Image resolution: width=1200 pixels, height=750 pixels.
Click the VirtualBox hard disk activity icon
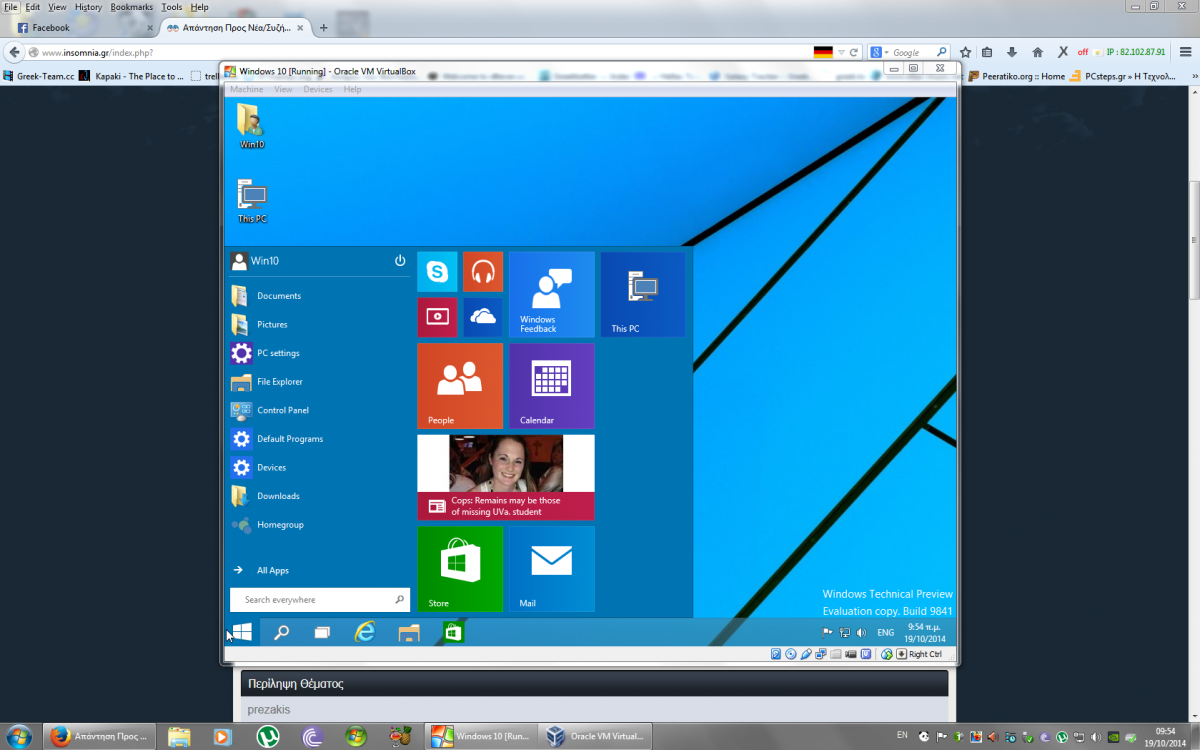[776, 655]
